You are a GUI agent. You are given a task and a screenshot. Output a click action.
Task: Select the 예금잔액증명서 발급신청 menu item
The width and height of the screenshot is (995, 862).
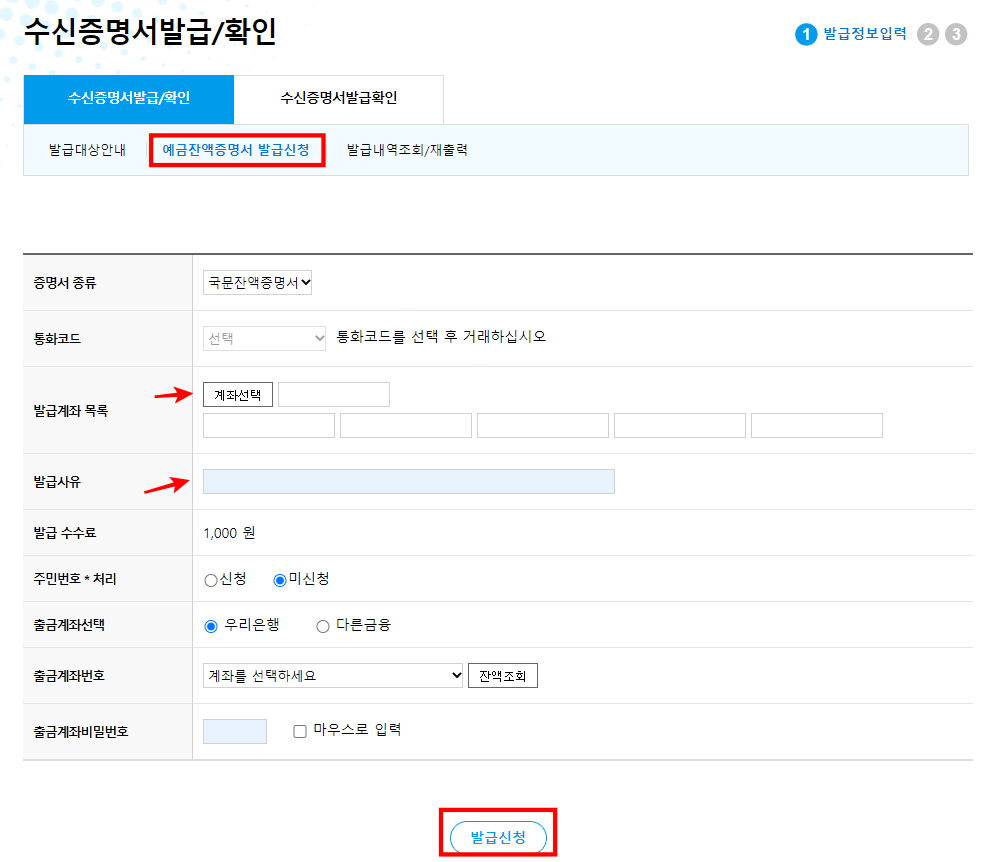tap(237, 150)
